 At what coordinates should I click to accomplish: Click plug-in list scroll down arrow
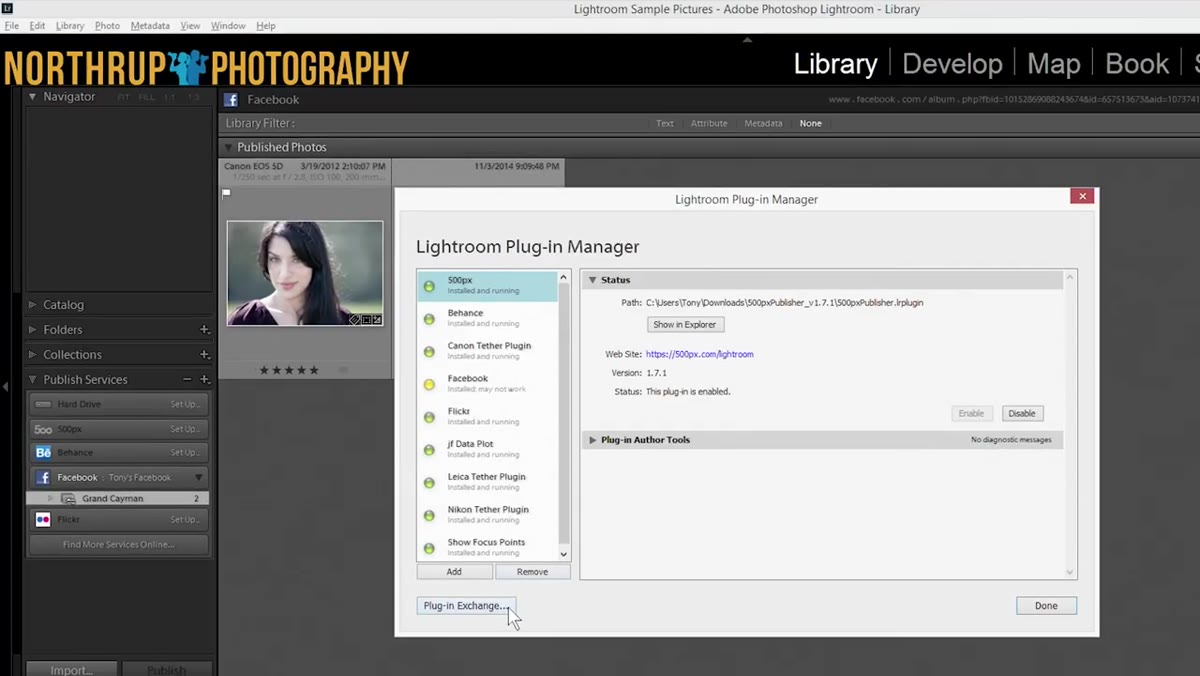coord(563,554)
